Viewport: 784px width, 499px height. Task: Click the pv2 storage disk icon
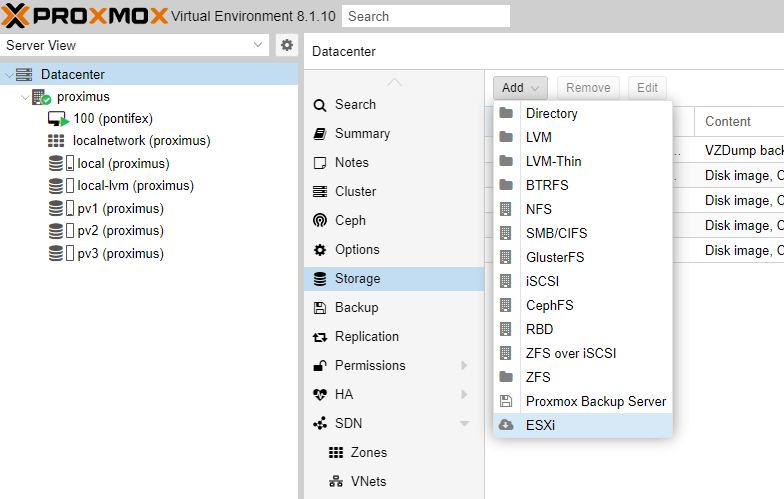(x=56, y=230)
